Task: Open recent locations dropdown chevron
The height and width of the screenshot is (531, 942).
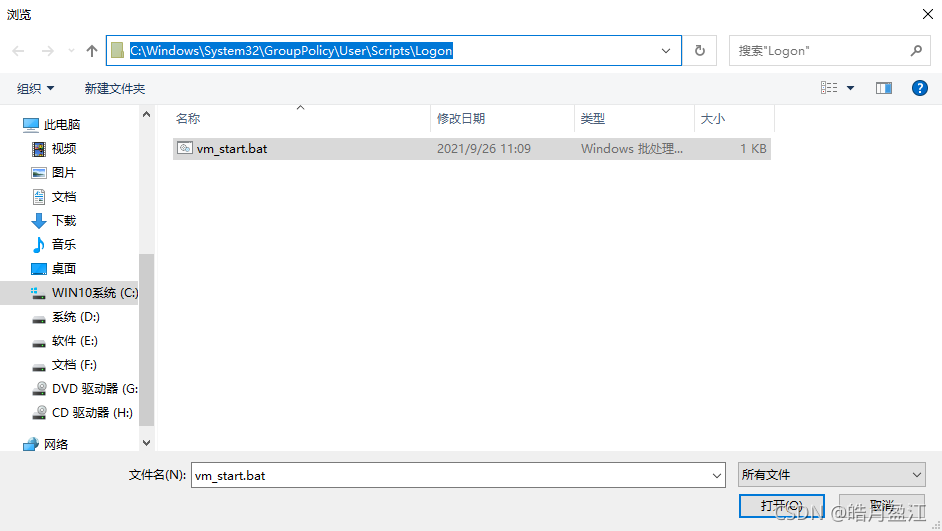Action: pyautogui.click(x=71, y=51)
